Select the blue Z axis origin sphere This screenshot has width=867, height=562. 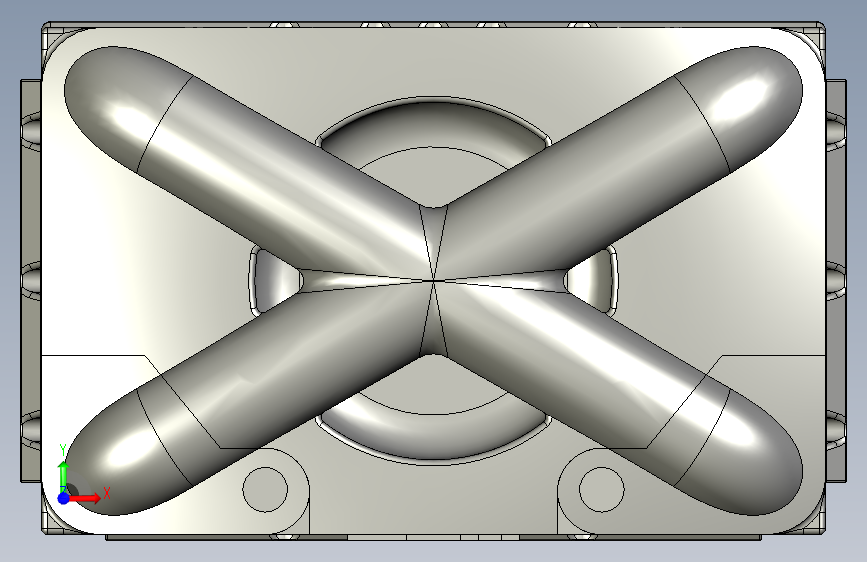coord(64,498)
